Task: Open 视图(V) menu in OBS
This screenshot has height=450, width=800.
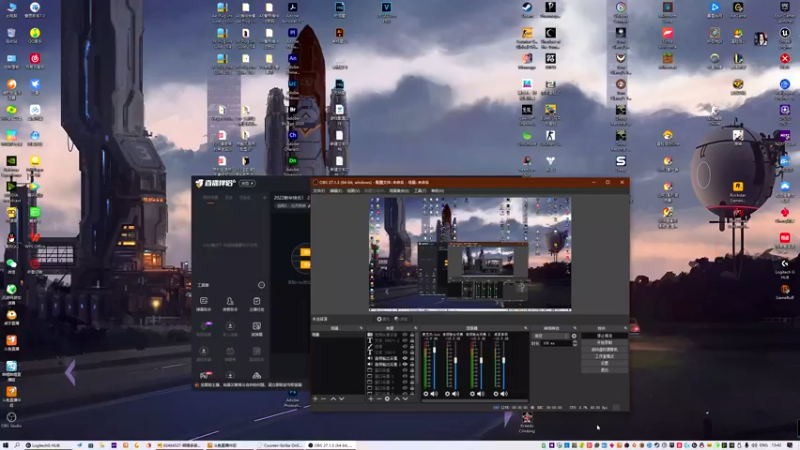Action: click(353, 191)
